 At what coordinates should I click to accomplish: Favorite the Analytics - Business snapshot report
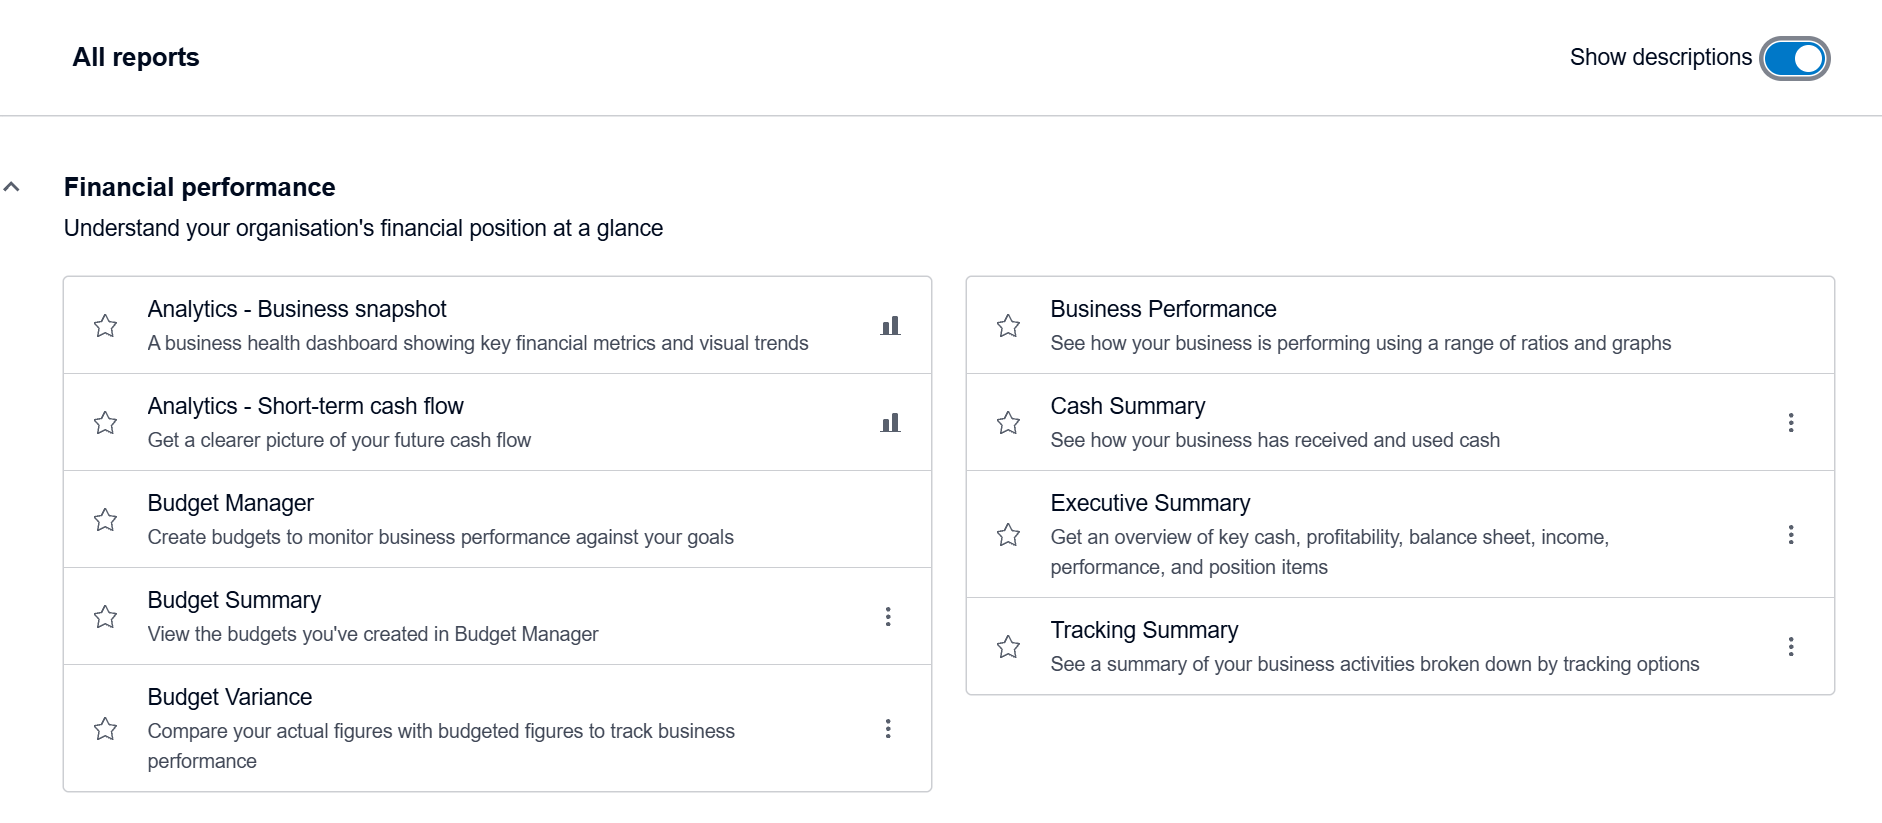105,326
